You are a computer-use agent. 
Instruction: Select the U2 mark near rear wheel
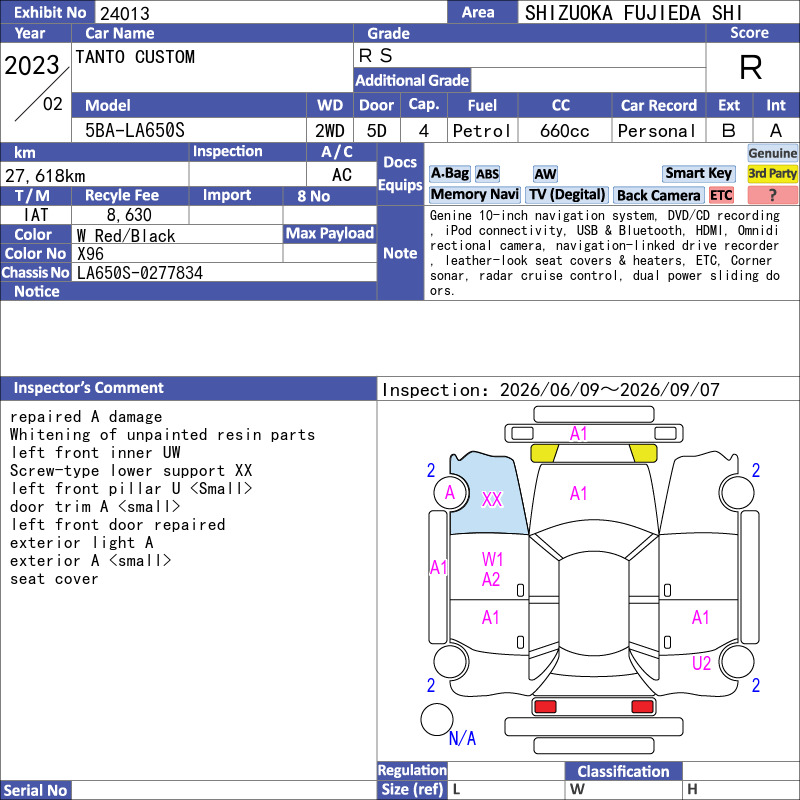click(702, 663)
